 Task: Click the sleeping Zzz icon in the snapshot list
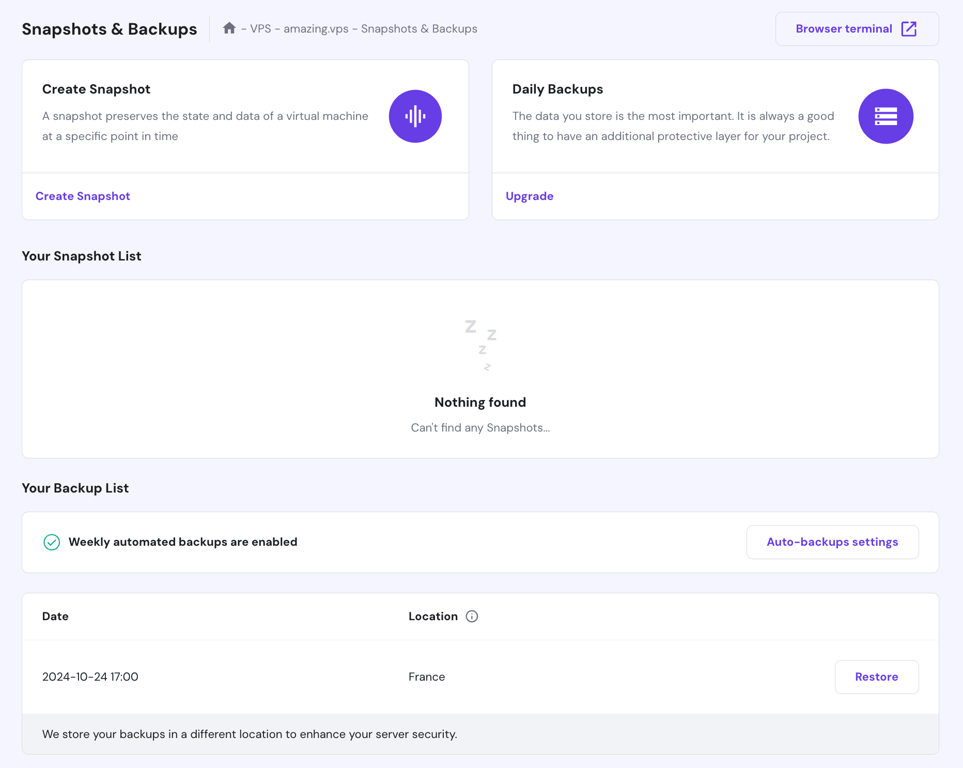pyautogui.click(x=480, y=342)
